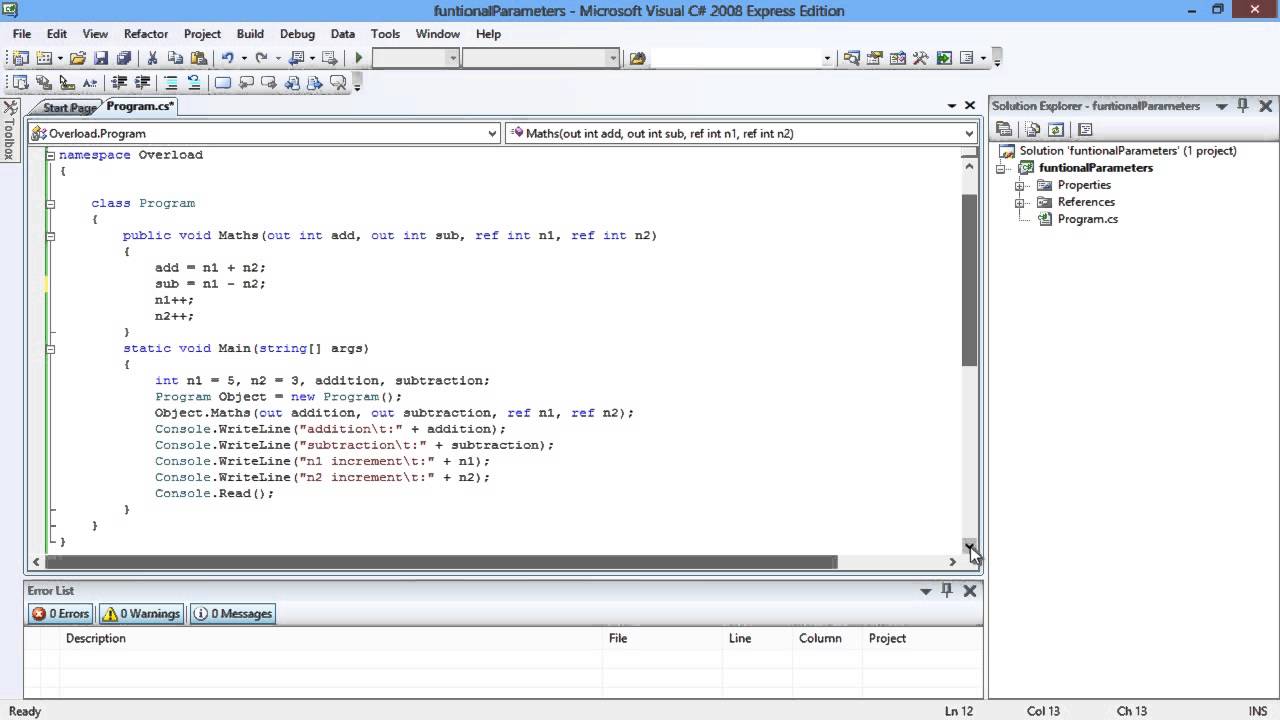
Task: Open the Overload.Program class dropdown
Action: (492, 133)
